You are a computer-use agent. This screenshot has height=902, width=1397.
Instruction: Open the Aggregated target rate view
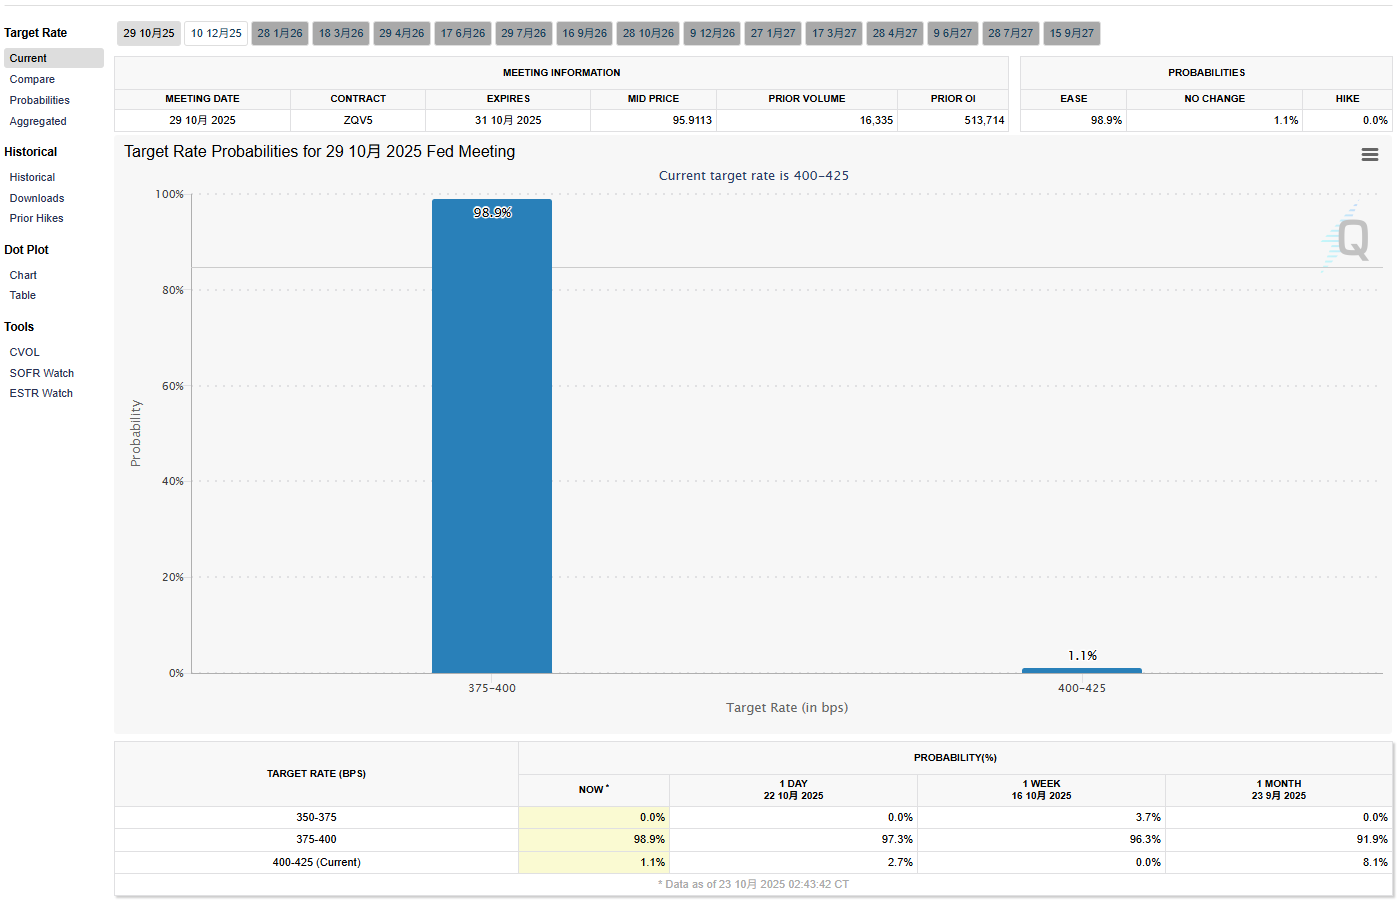tap(38, 121)
